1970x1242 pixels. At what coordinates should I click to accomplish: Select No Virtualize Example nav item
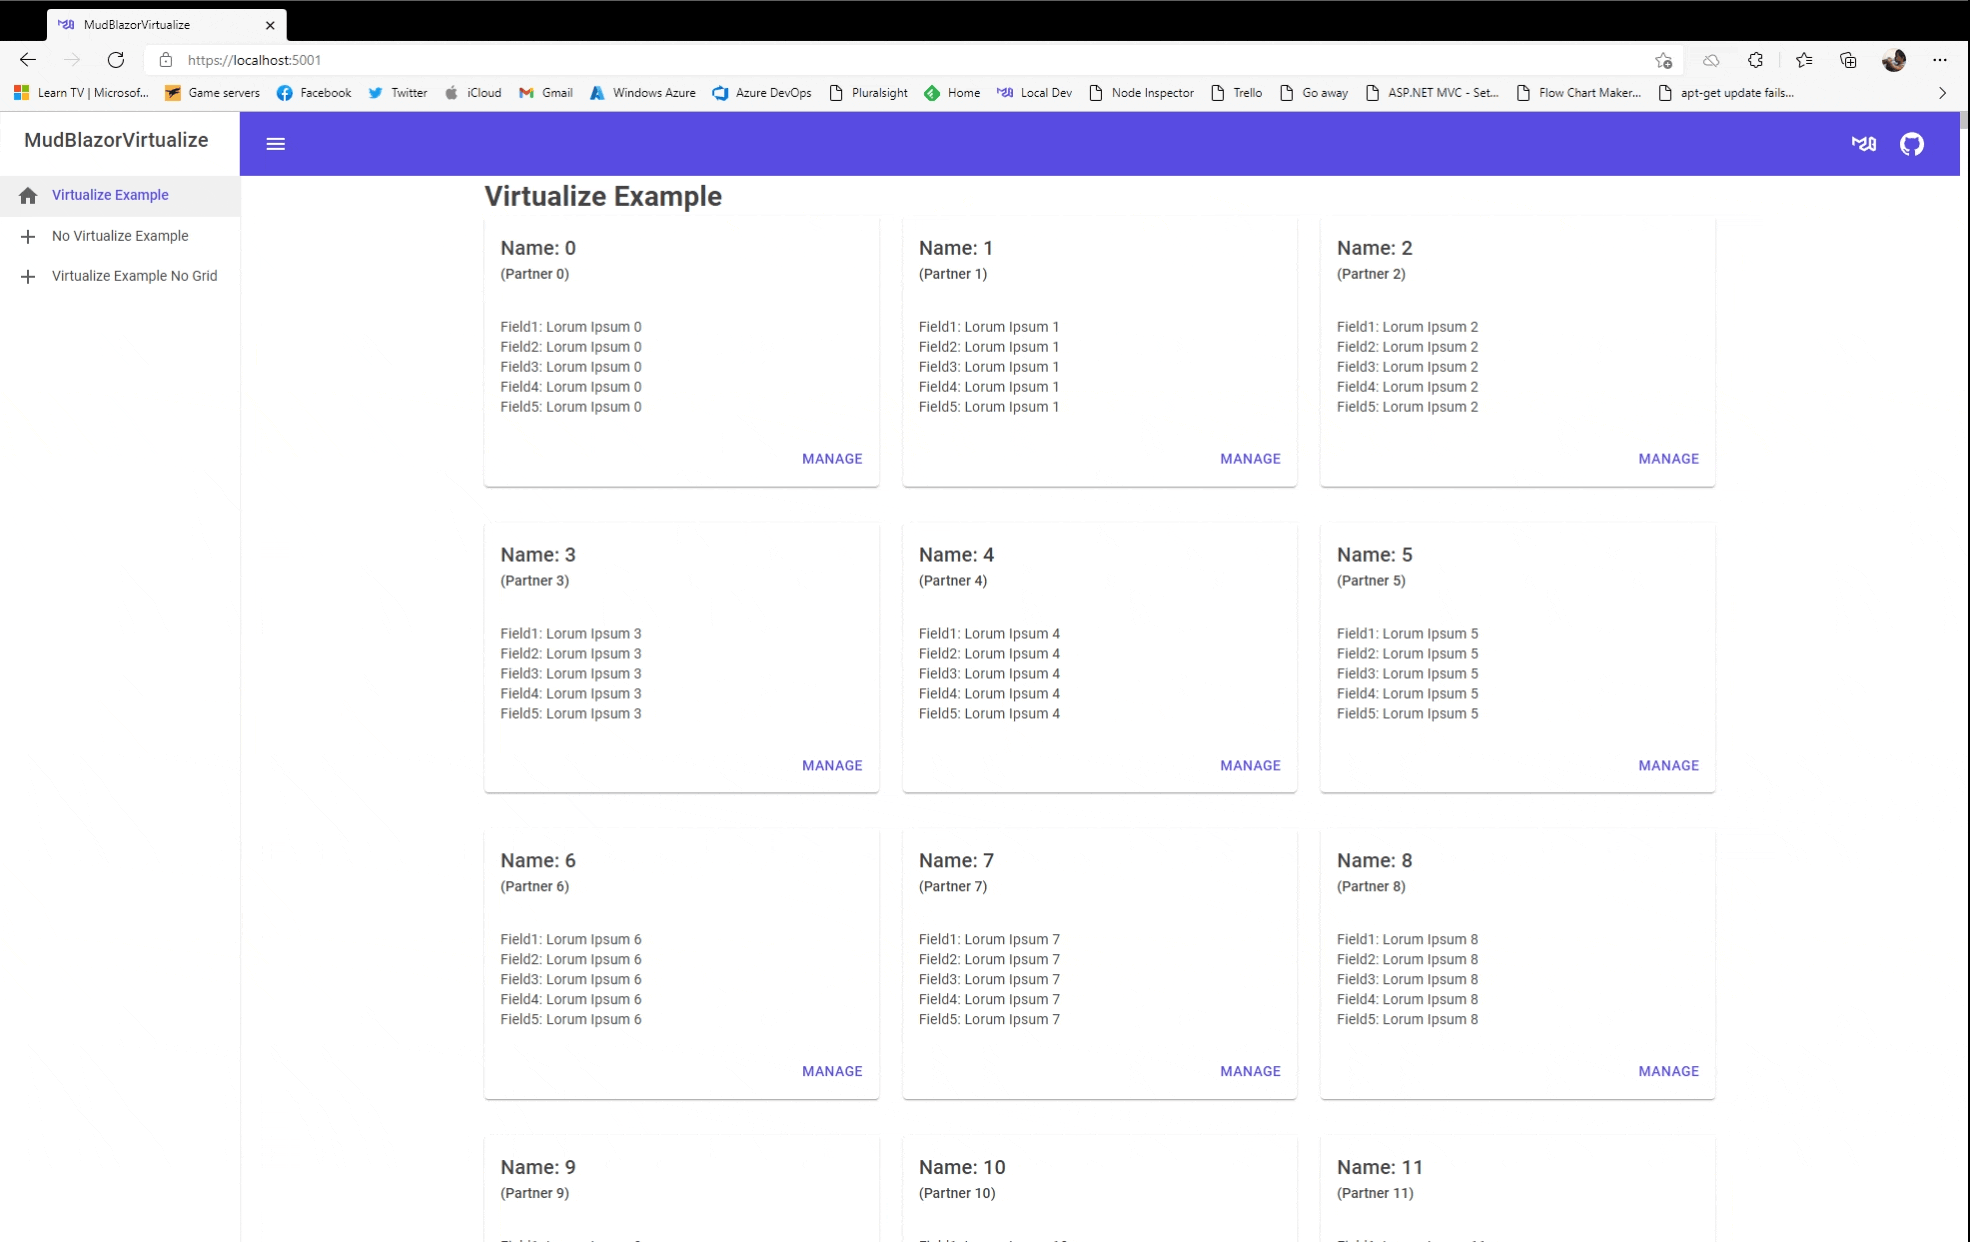tap(120, 236)
